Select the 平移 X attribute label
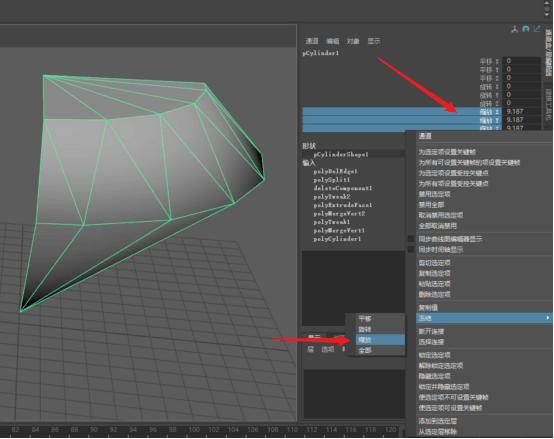The width and height of the screenshot is (554, 439). (x=489, y=61)
